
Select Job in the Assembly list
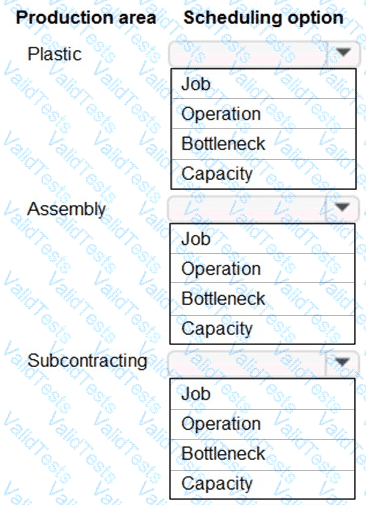(x=263, y=239)
